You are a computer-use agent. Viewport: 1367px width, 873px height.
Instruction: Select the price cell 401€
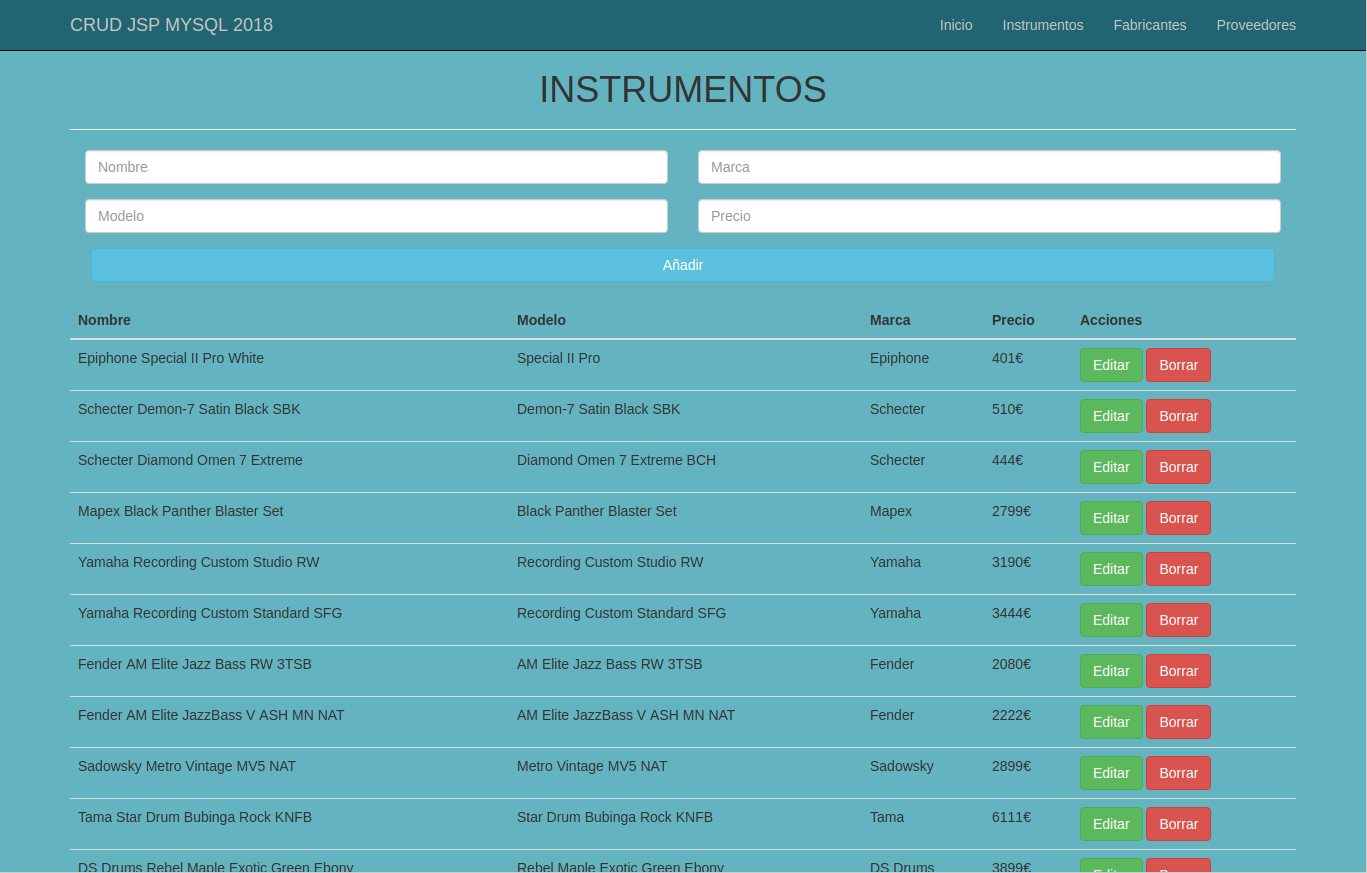click(1007, 358)
